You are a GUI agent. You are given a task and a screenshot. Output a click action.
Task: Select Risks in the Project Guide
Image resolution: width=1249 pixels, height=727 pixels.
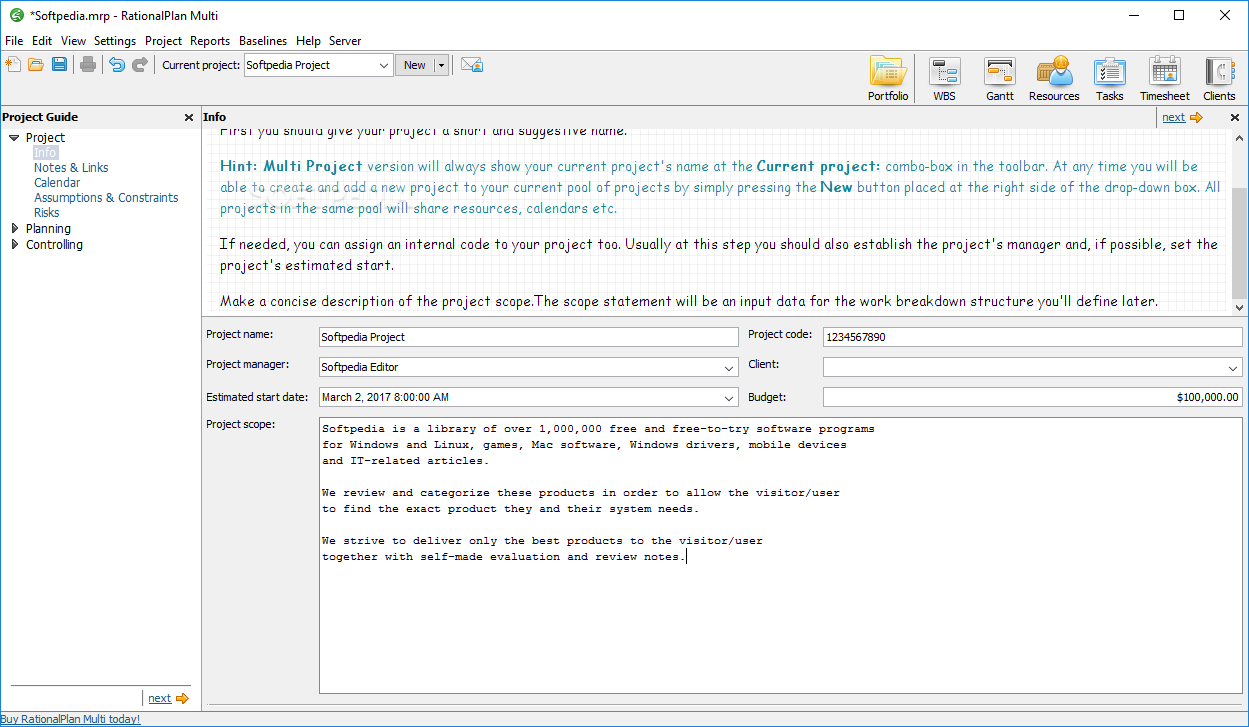[x=46, y=213]
